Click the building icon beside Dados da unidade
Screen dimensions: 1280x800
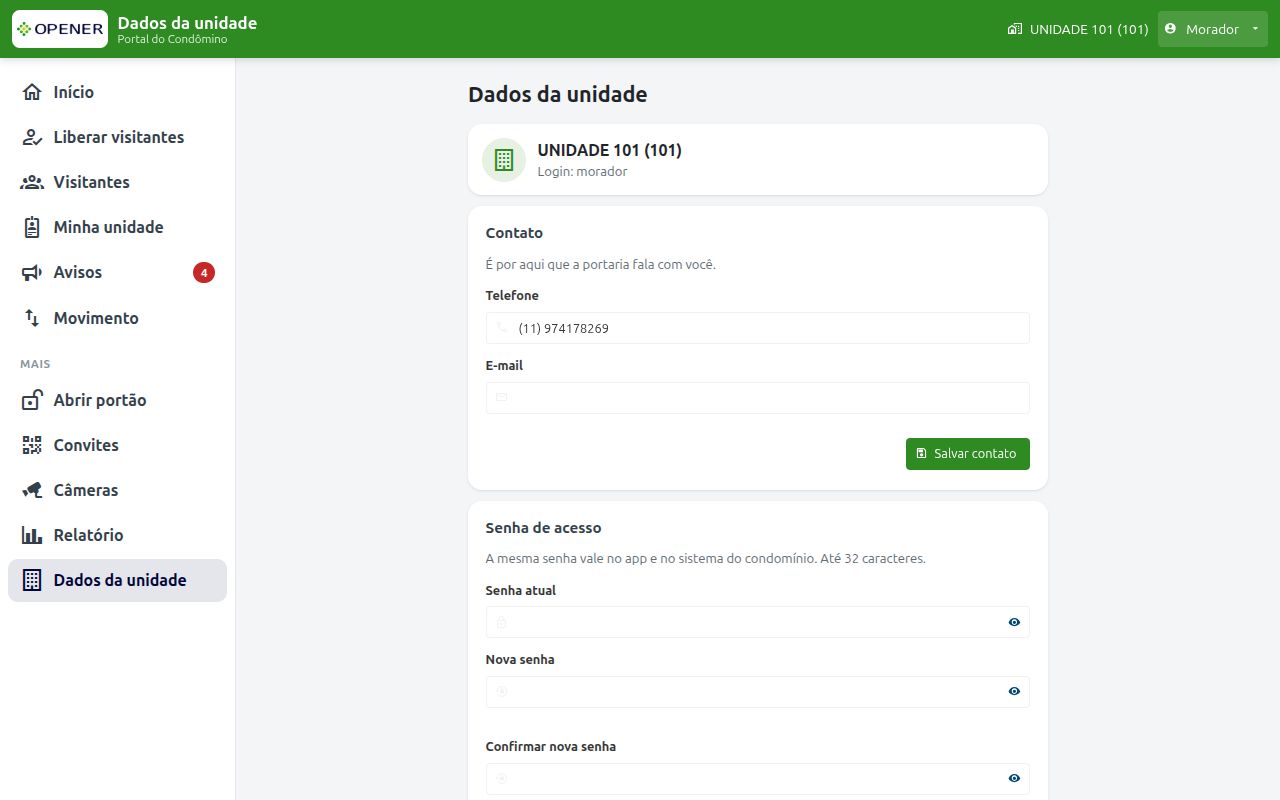[x=32, y=580]
